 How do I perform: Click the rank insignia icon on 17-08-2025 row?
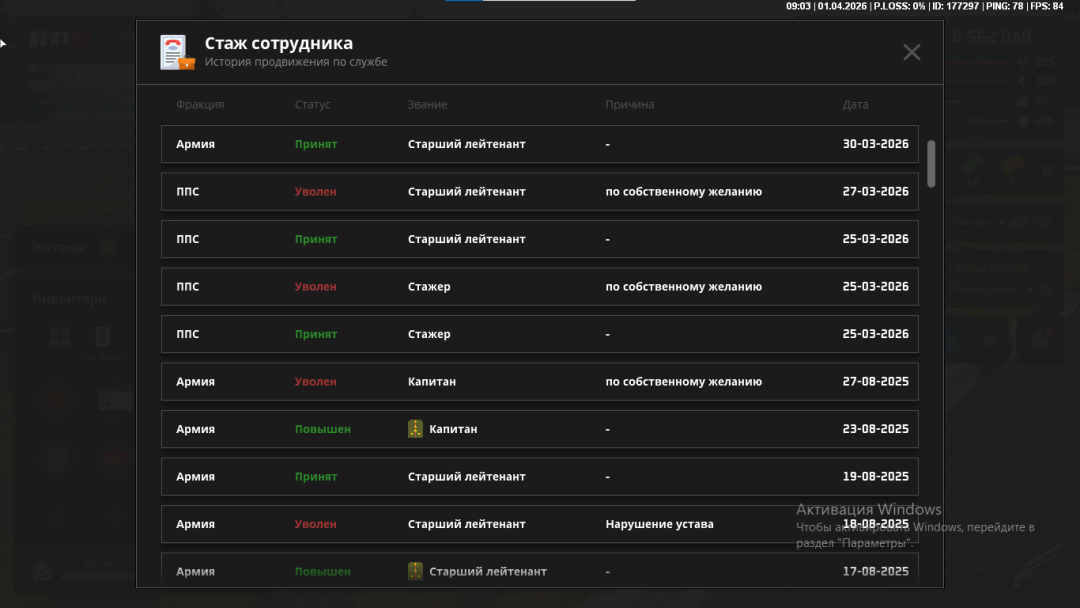point(416,571)
